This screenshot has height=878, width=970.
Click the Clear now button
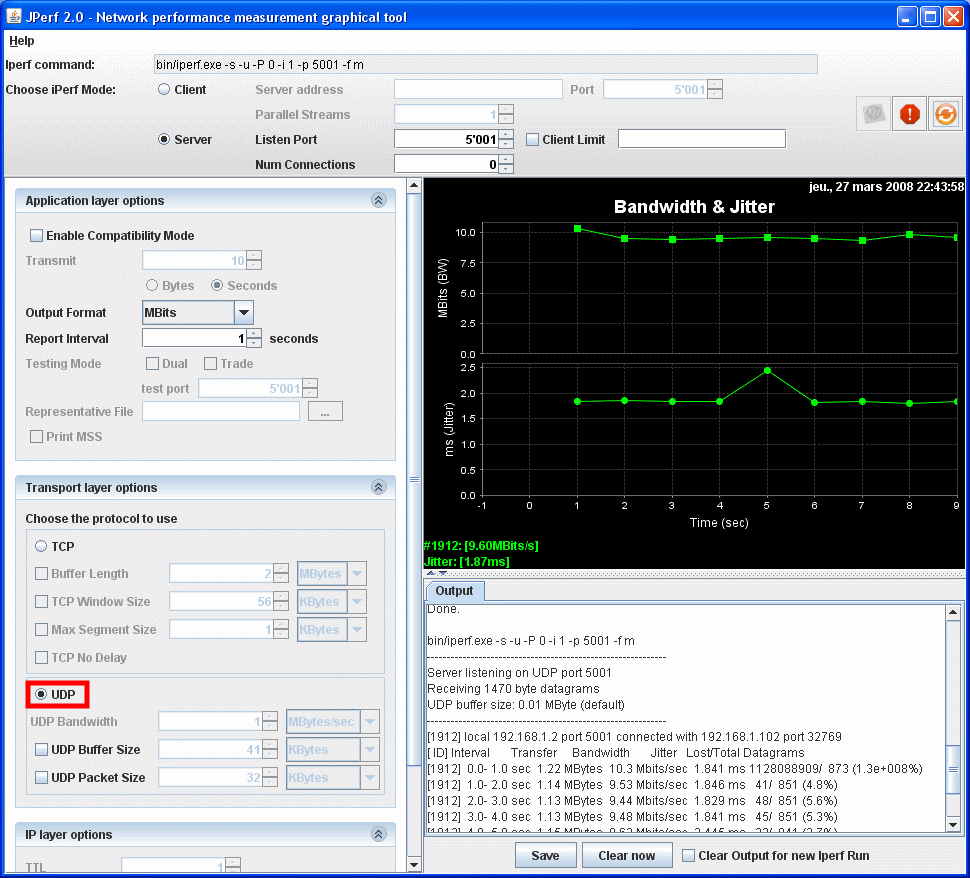pyautogui.click(x=627, y=855)
